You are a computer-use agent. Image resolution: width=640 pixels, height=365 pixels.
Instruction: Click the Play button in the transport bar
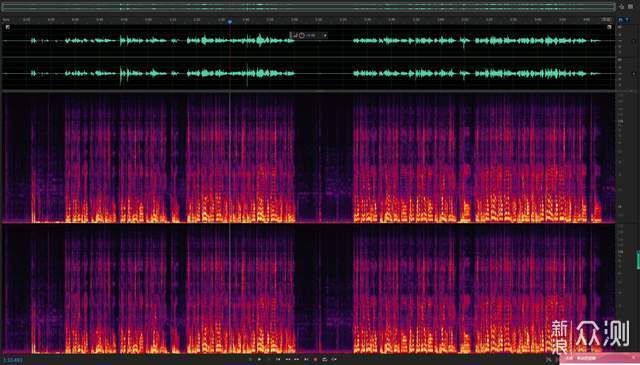coord(259,359)
